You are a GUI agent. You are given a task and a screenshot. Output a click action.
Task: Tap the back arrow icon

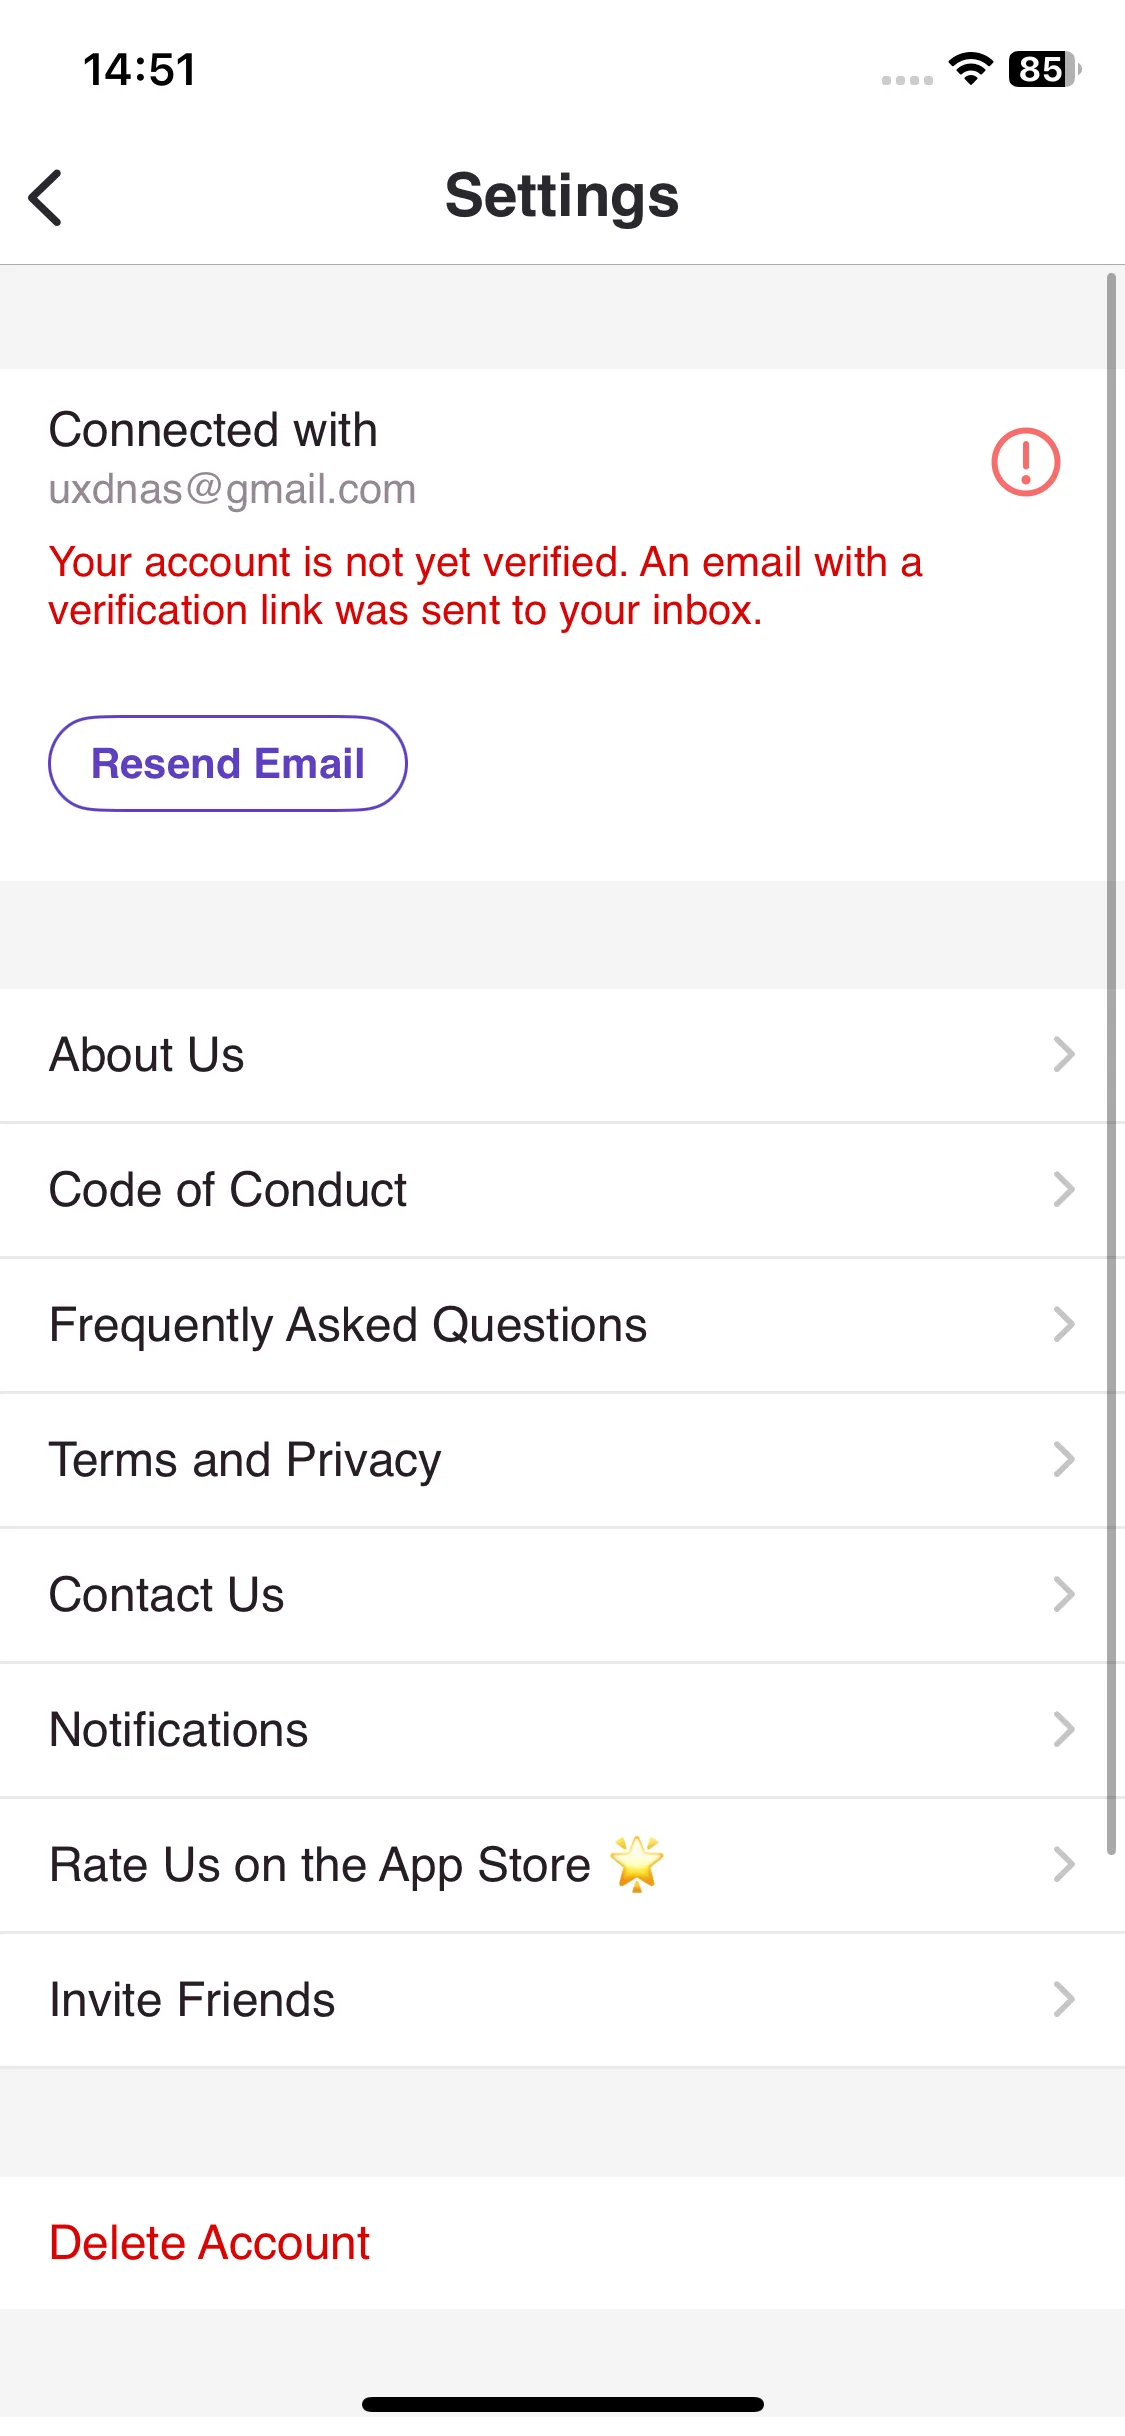(46, 197)
